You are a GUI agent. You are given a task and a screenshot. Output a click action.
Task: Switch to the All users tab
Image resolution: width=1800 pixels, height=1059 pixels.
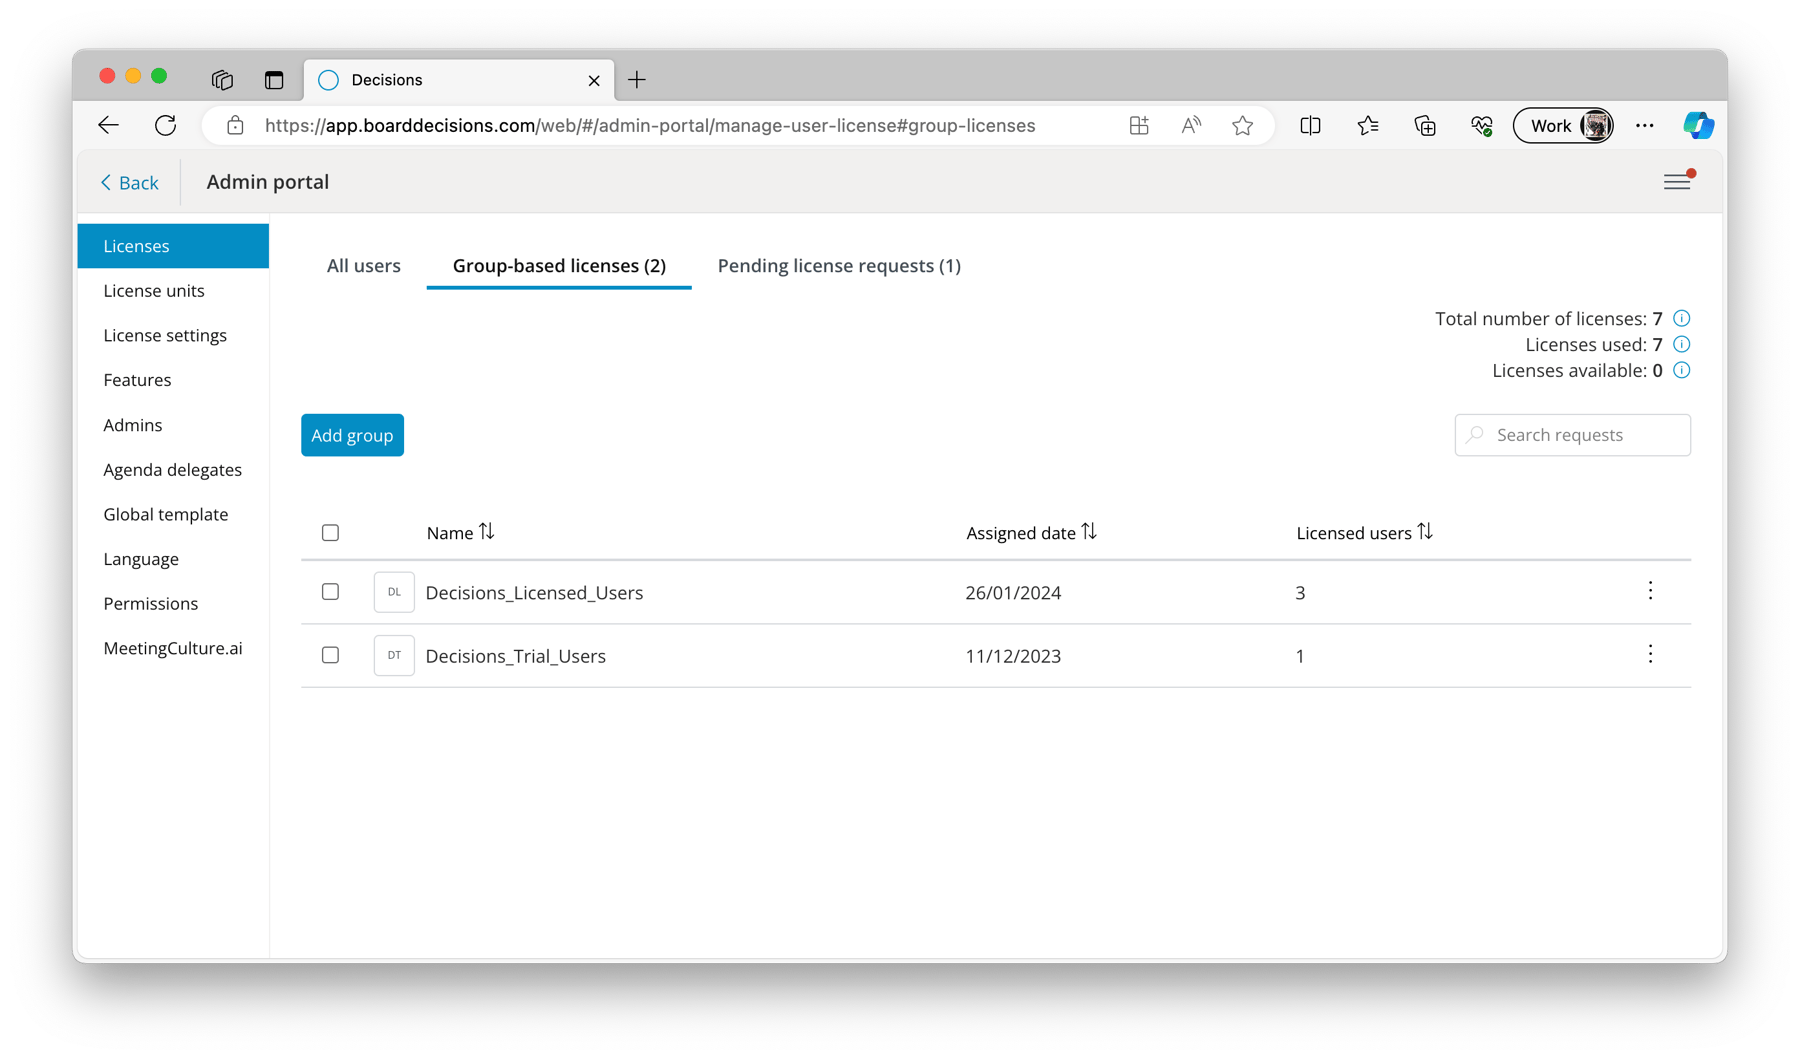point(363,265)
